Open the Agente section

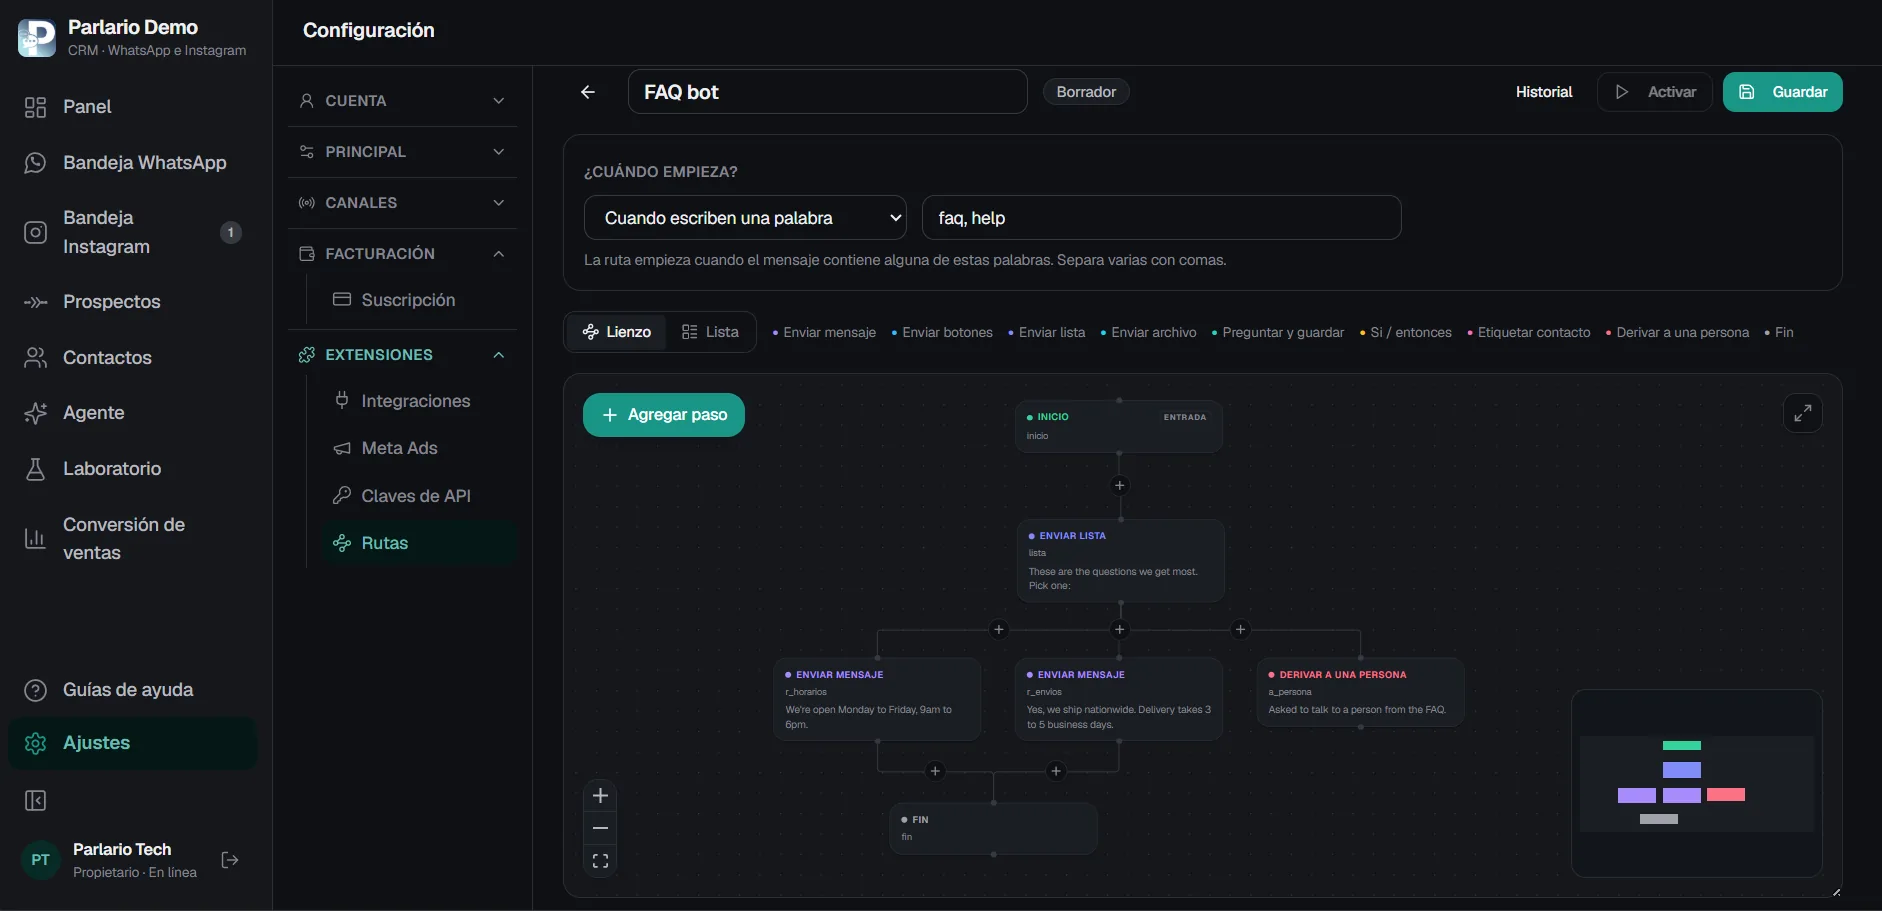point(132,413)
